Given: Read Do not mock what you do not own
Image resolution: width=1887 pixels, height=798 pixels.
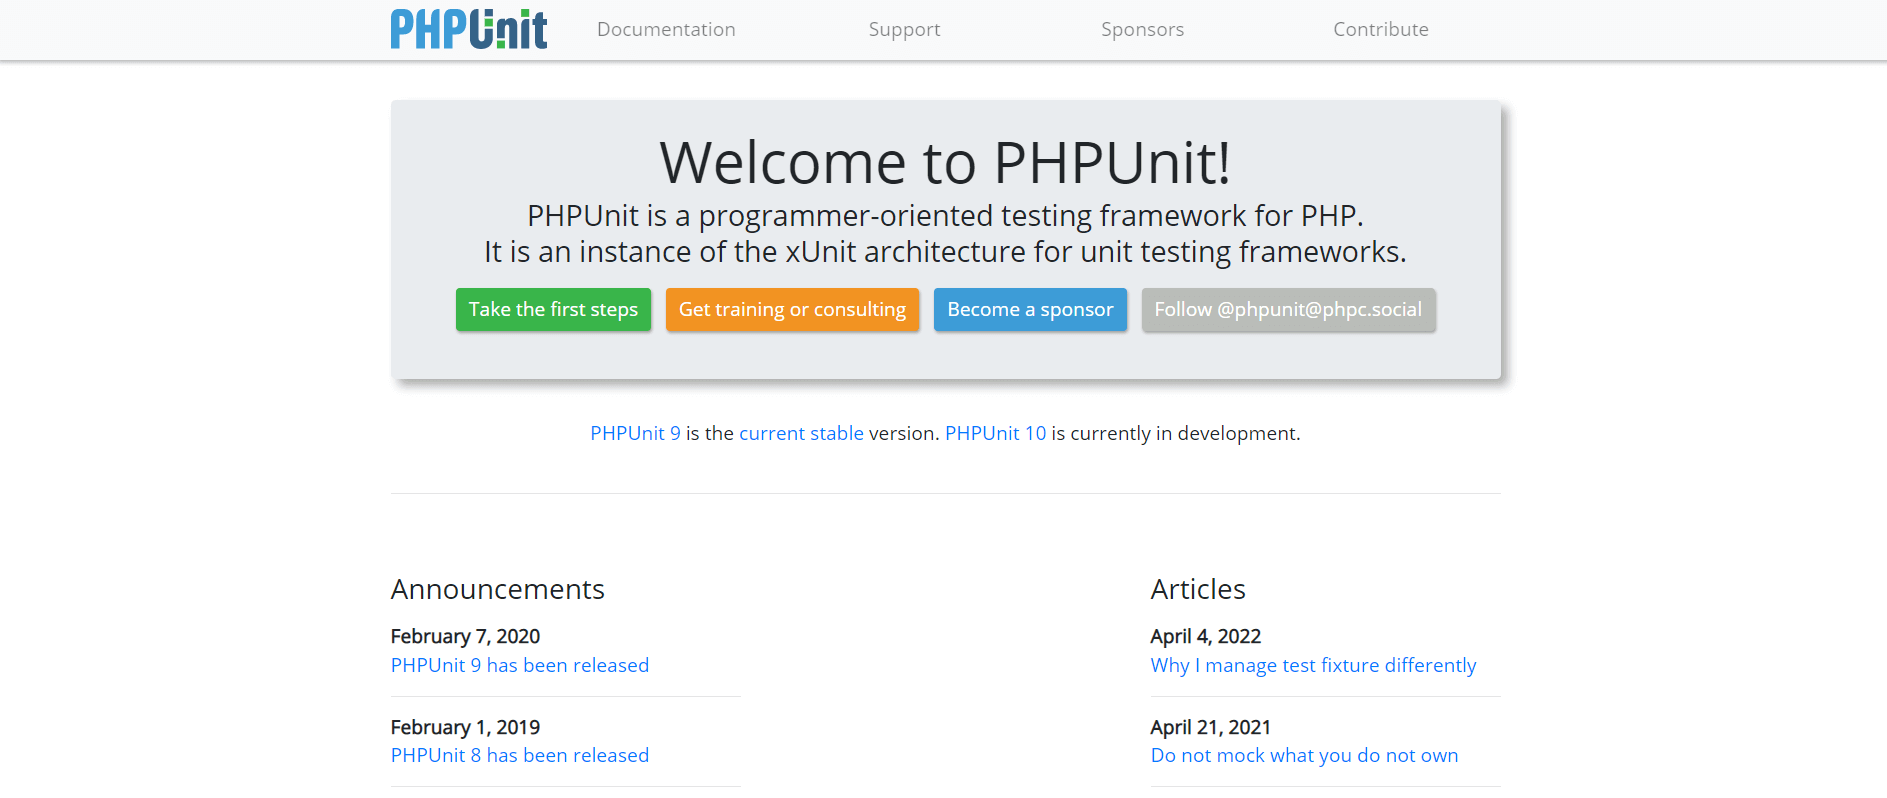Looking at the screenshot, I should (1304, 755).
